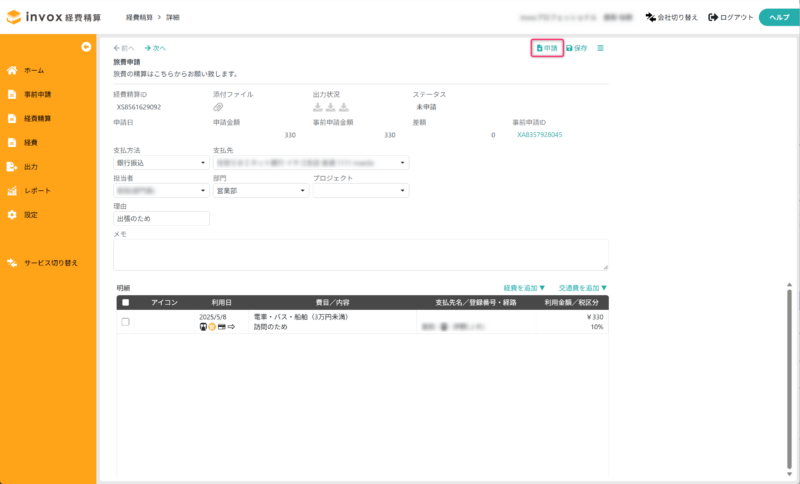Click the orange coin icon in the 2025/5/8 row
800x484 pixels.
pos(212,327)
